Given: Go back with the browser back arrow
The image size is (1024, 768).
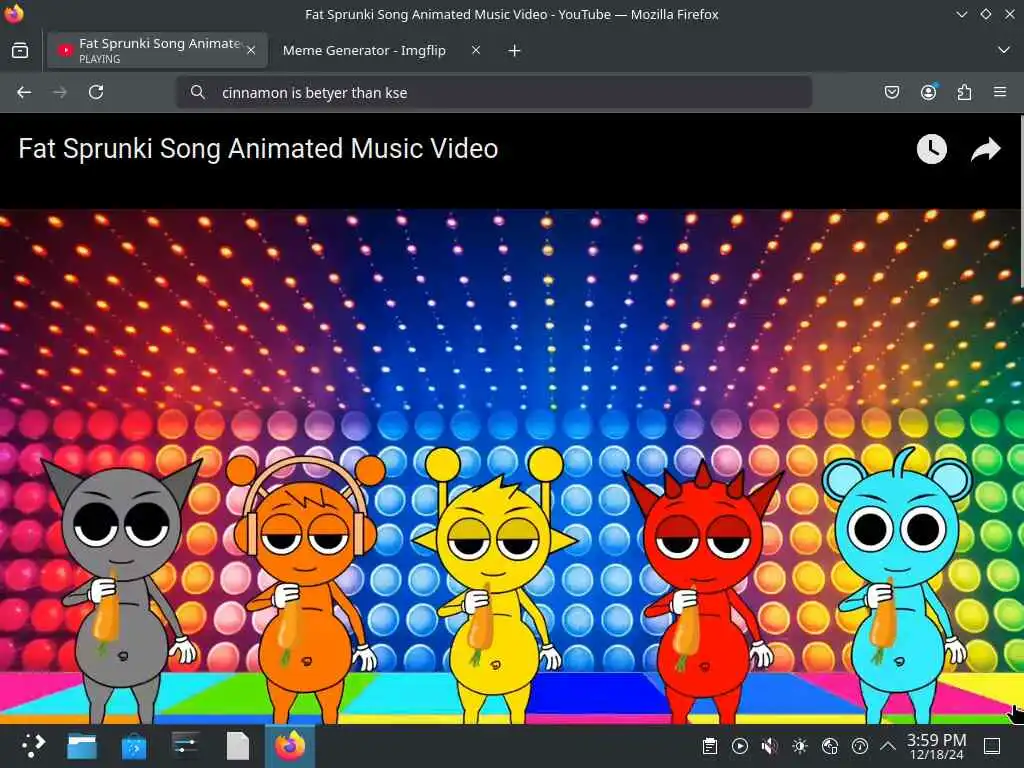Looking at the screenshot, I should coord(24,92).
